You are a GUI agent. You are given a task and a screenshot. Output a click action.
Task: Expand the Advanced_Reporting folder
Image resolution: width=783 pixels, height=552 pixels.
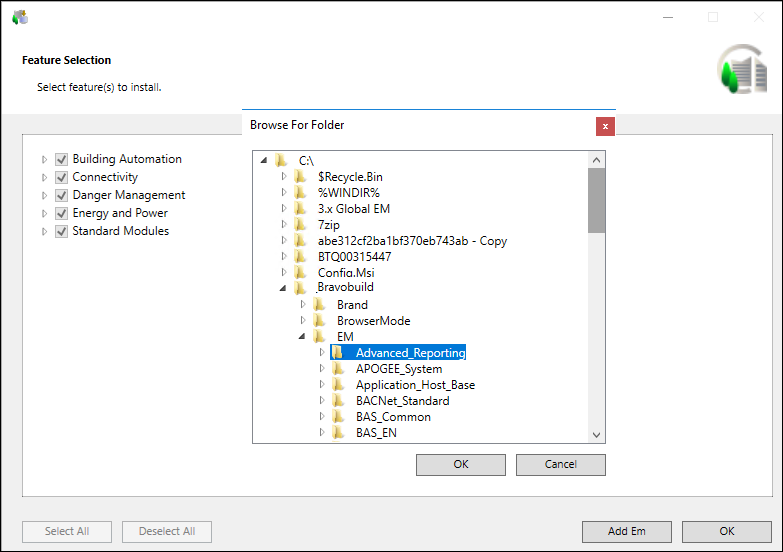click(x=322, y=353)
